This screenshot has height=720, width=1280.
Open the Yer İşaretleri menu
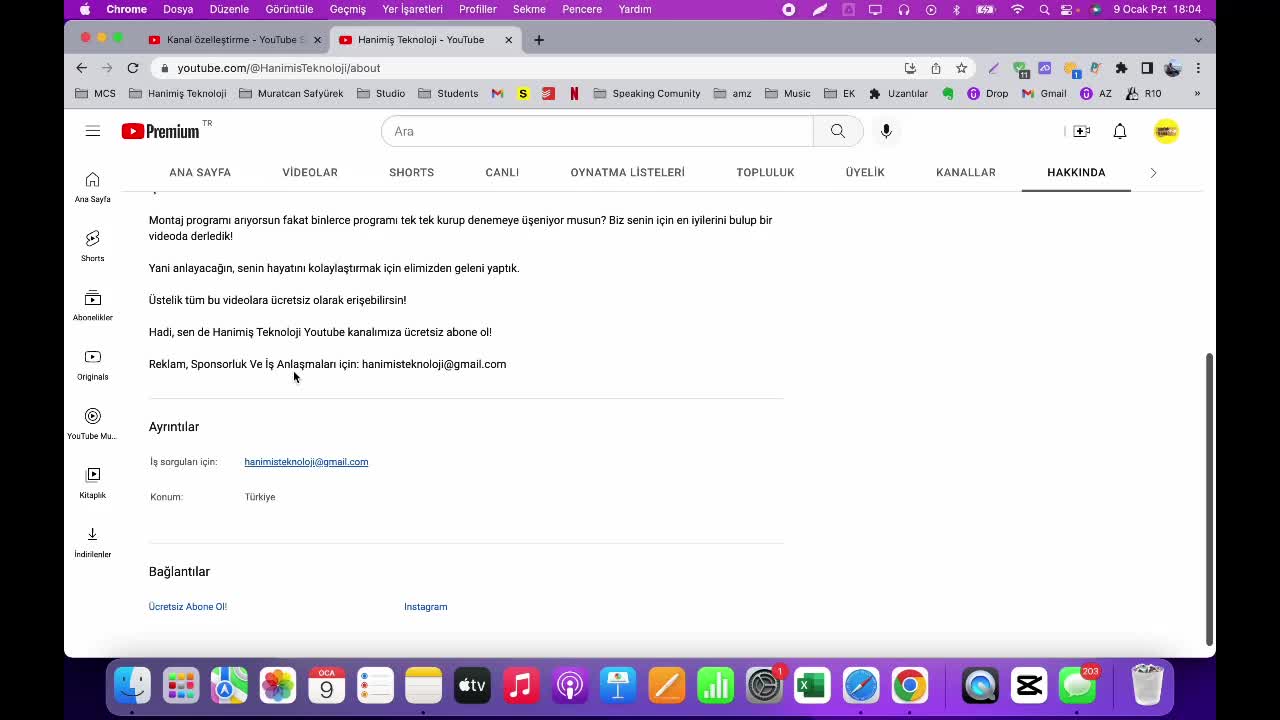[x=412, y=9]
